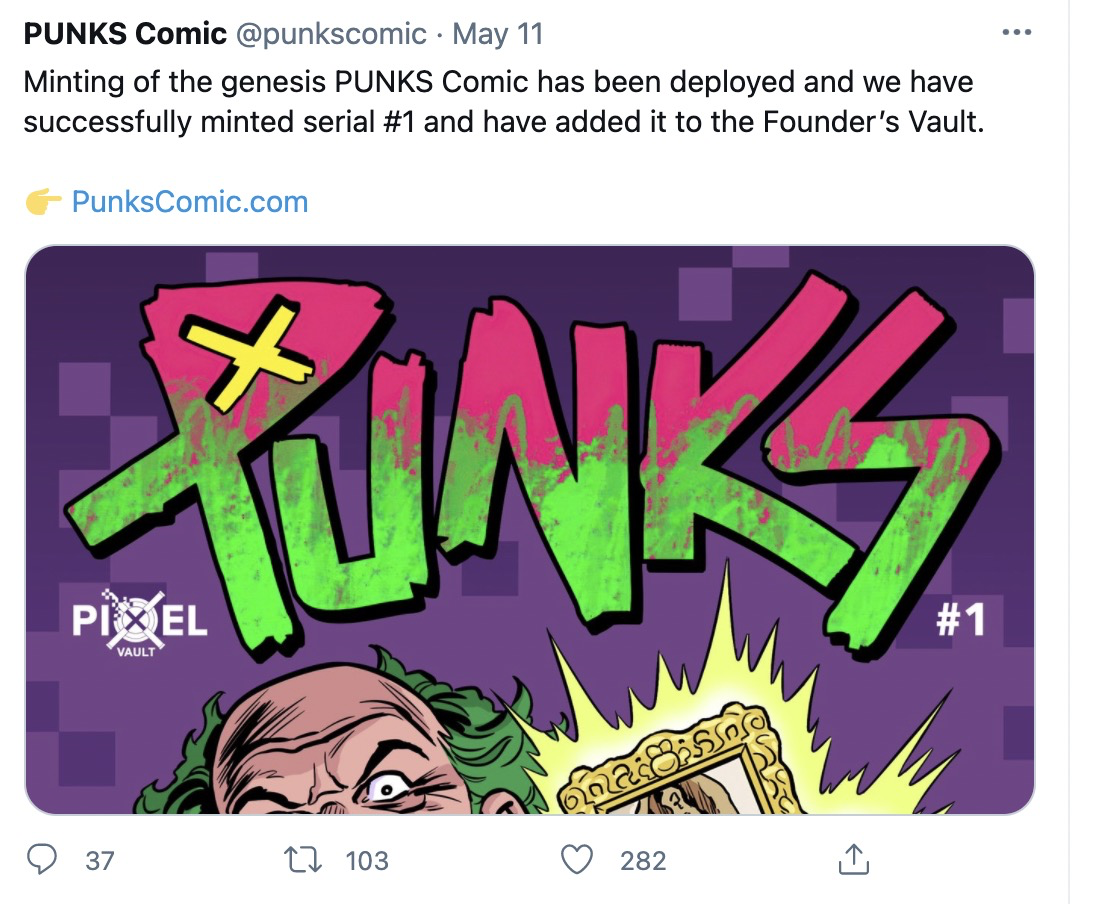The image size is (1094, 904).
Task: Click the pointing hand emoji
Action: tap(43, 202)
